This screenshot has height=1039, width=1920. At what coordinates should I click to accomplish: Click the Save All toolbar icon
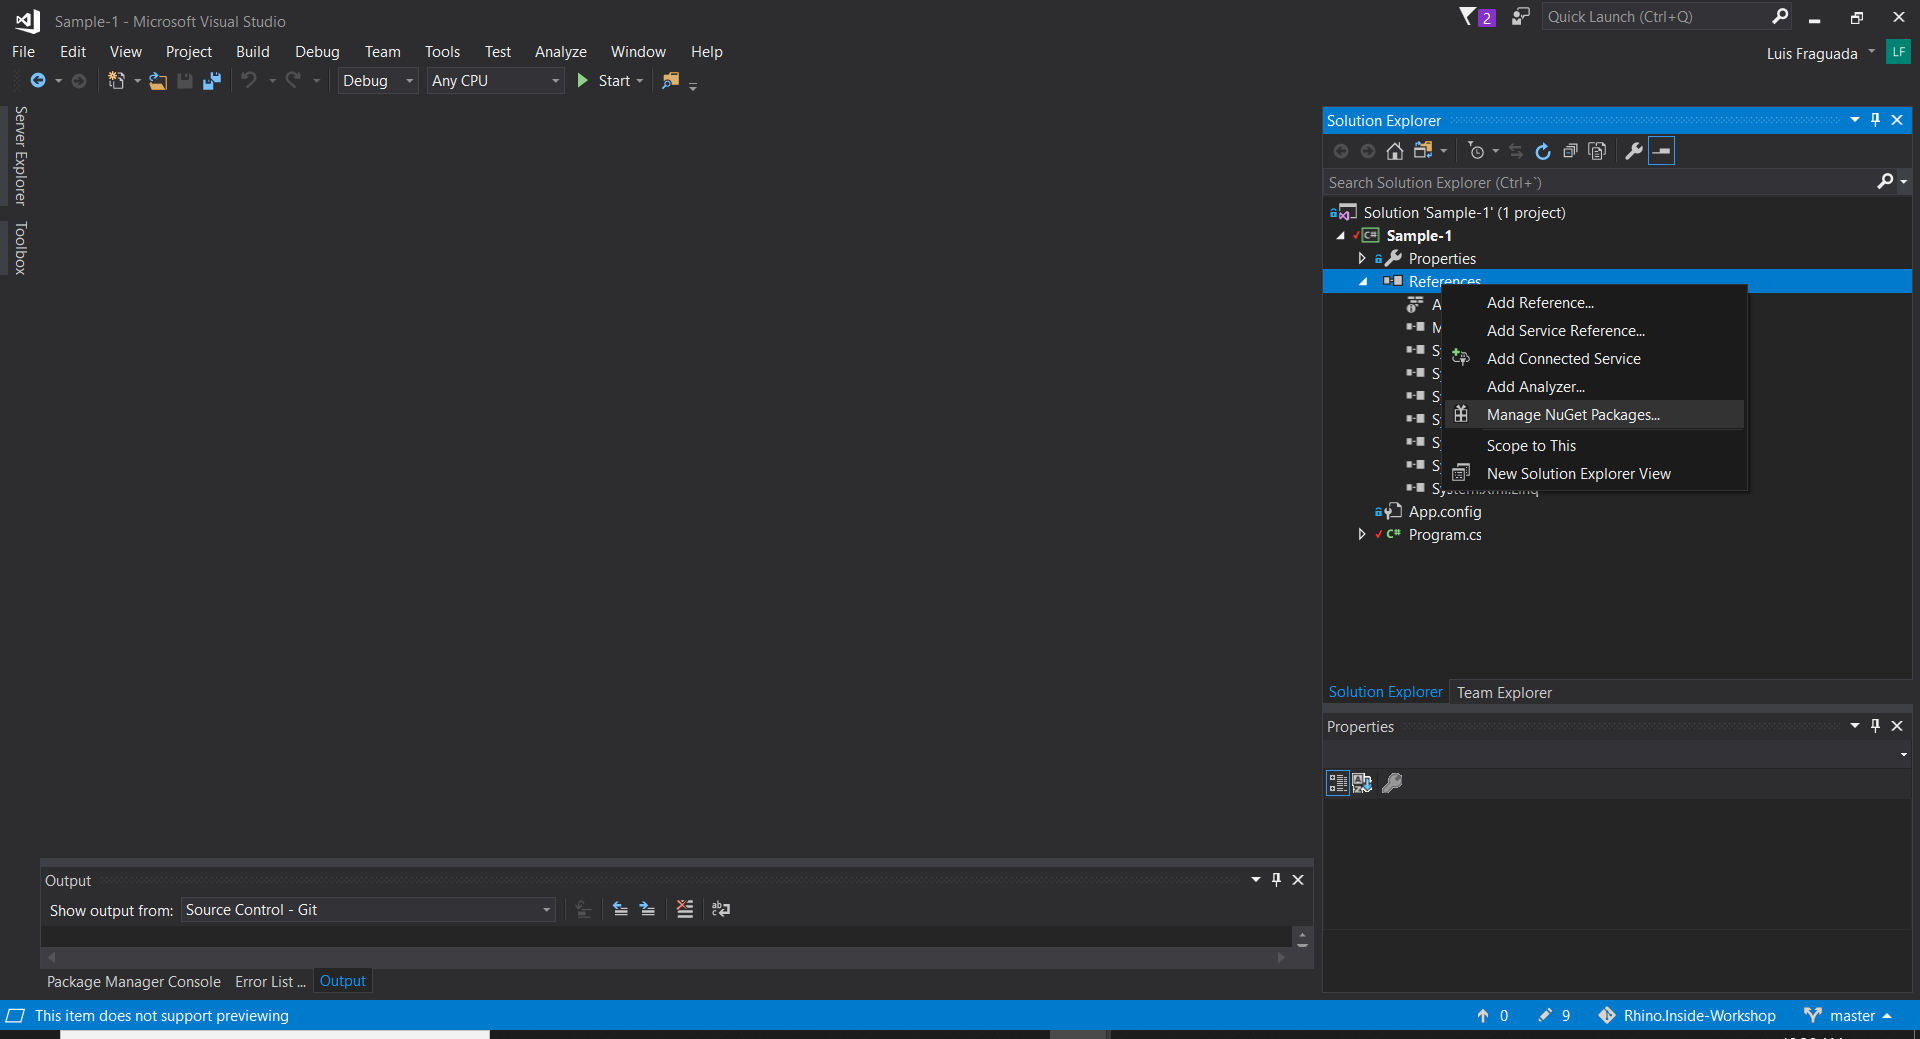click(x=212, y=81)
